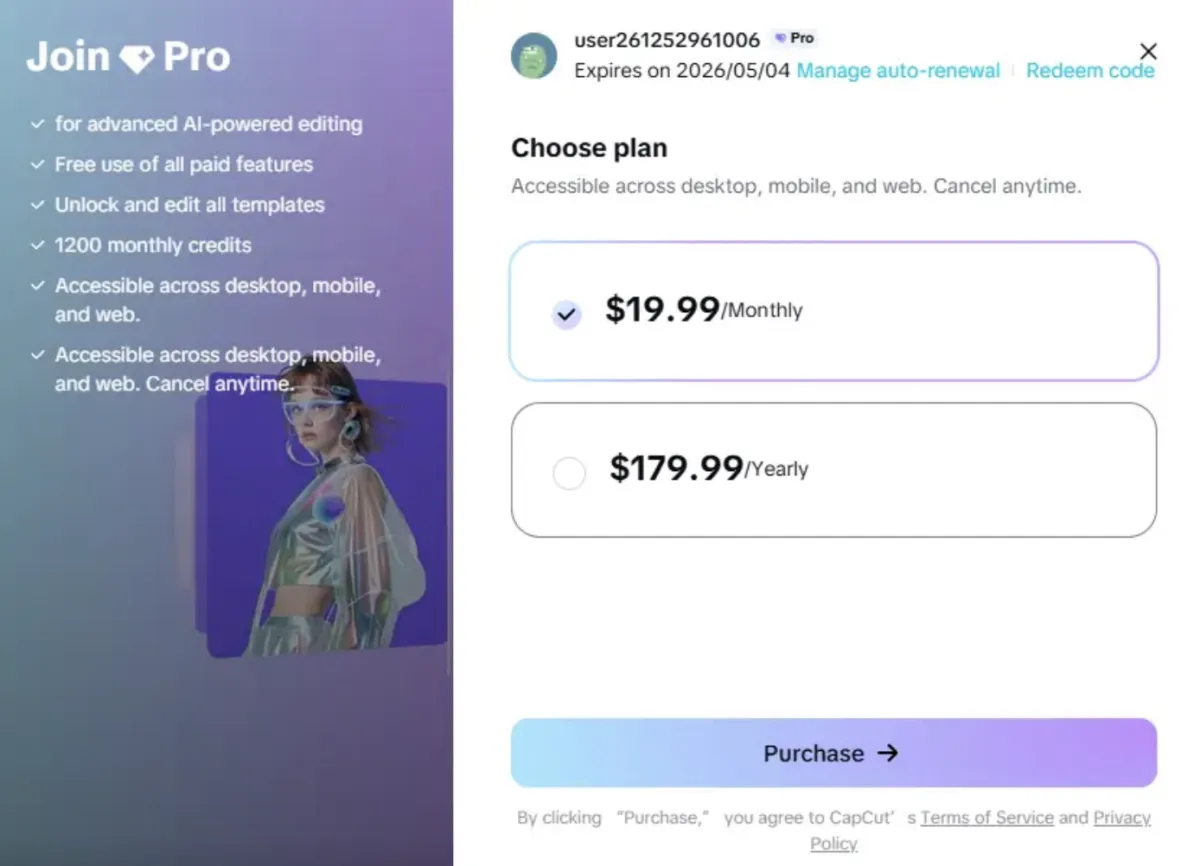Click the Choose plan heading
Viewport: 1200px width, 866px height.
(x=588, y=148)
